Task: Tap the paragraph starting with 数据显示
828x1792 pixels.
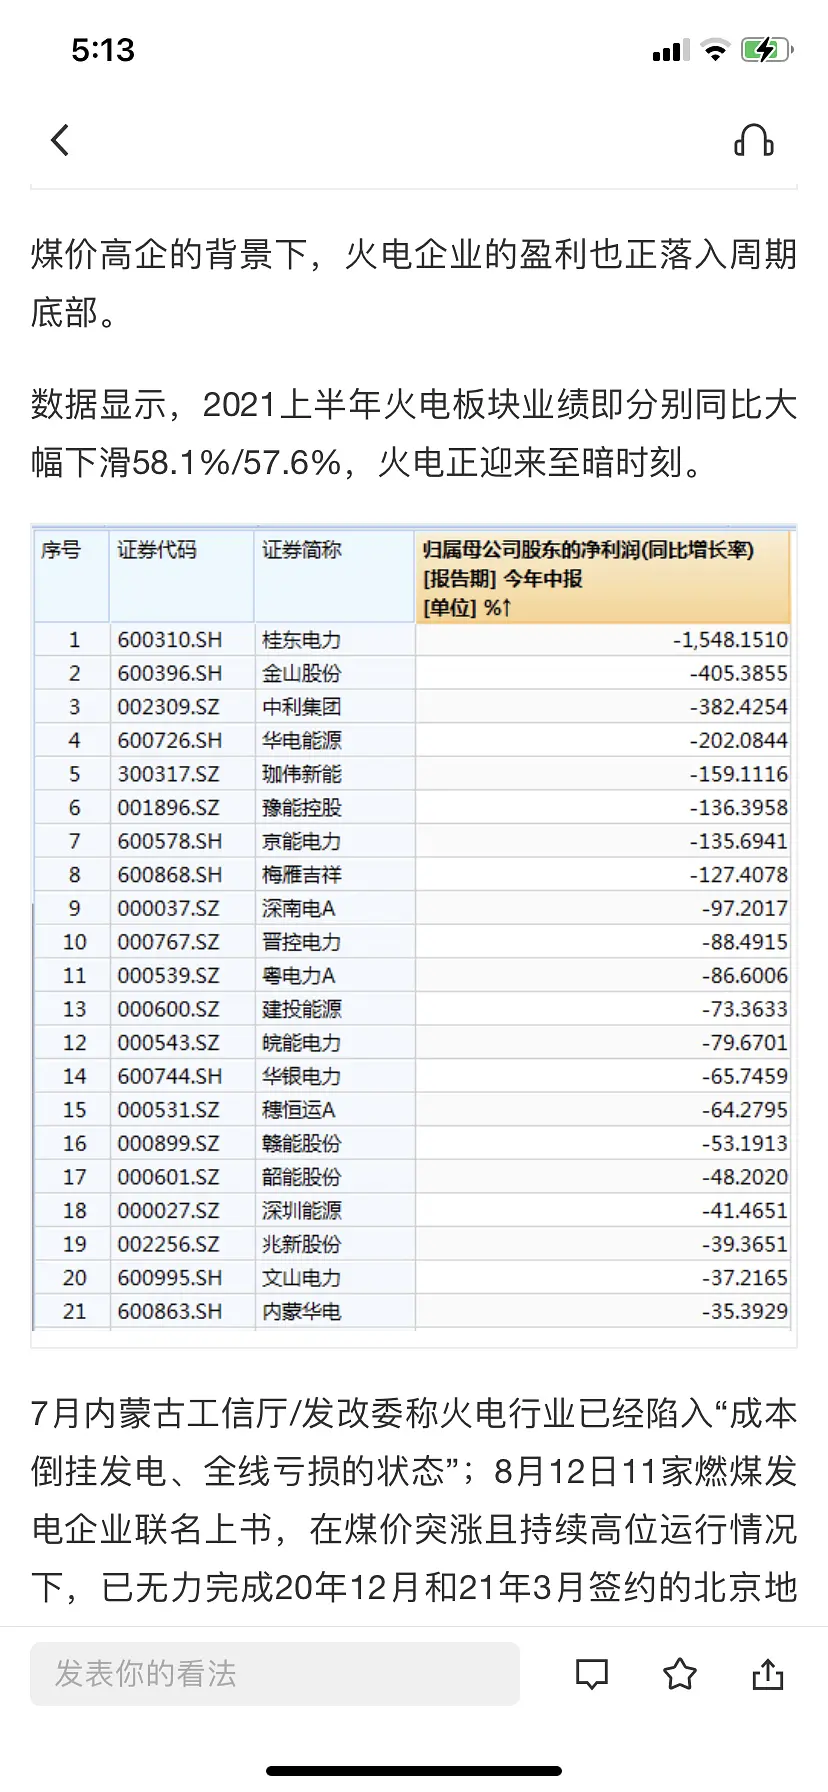Action: pyautogui.click(x=414, y=433)
